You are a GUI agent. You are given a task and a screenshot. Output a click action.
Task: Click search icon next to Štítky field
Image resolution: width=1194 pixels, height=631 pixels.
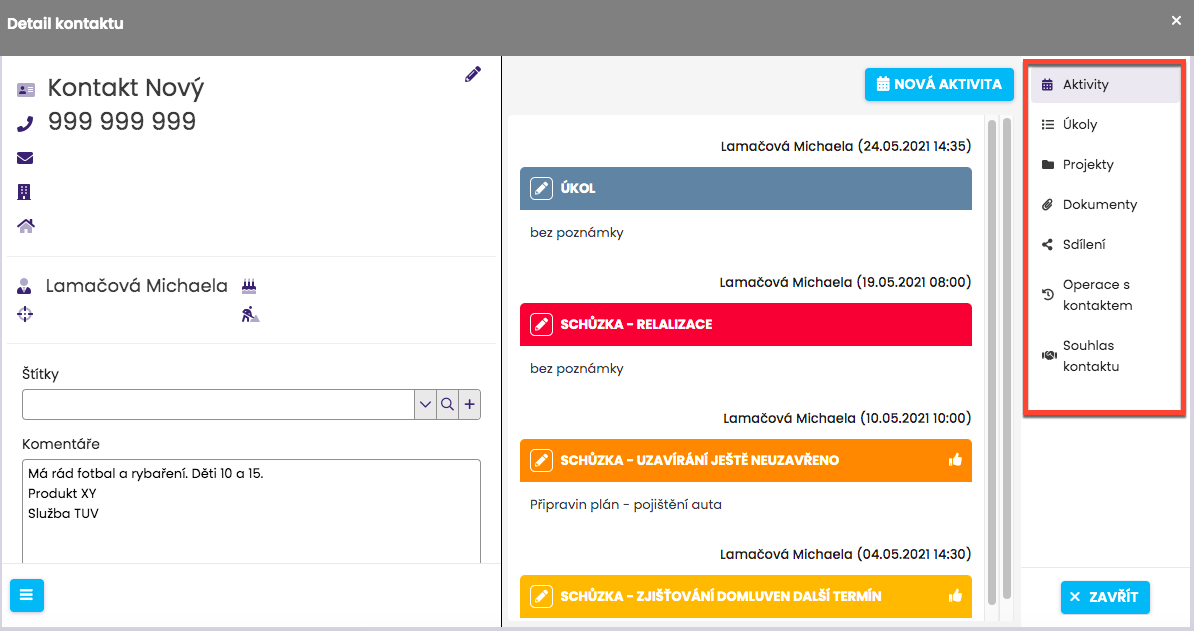tap(448, 404)
